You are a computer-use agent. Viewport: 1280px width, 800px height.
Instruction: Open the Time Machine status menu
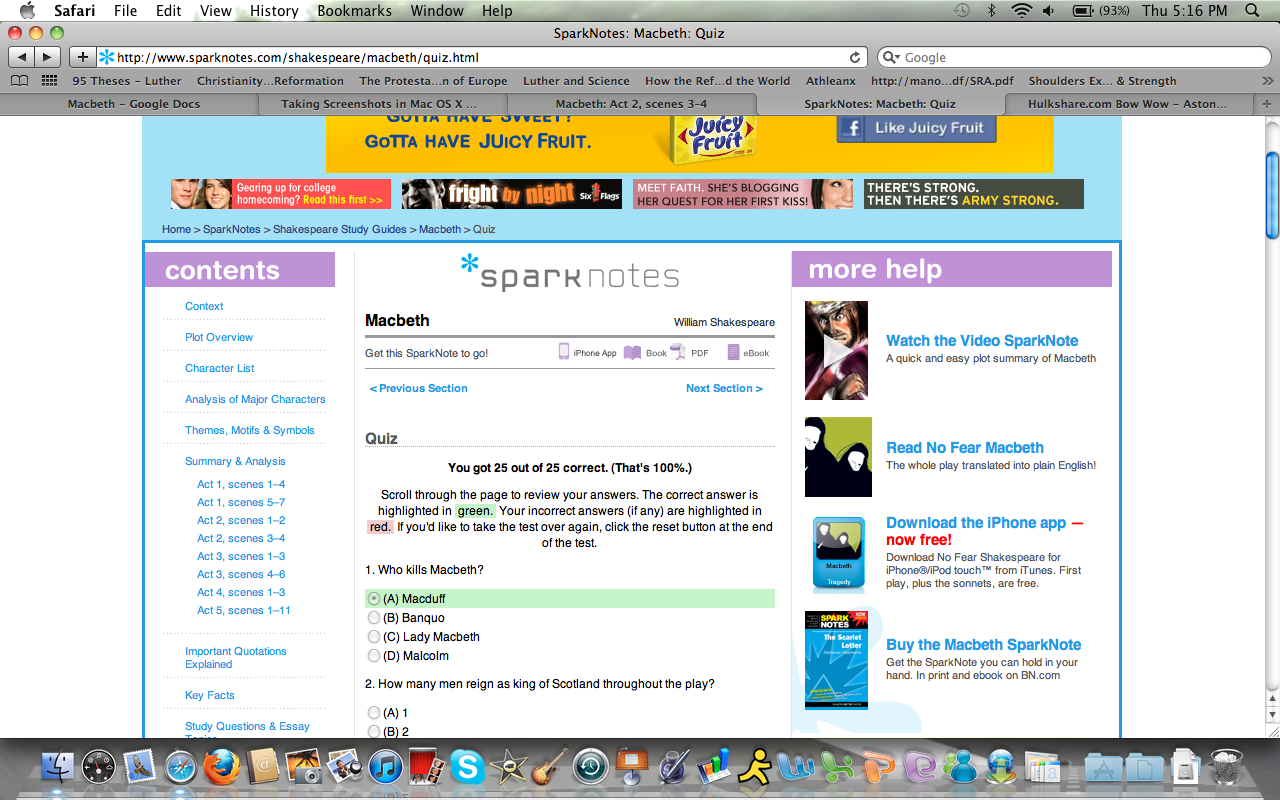point(962,11)
